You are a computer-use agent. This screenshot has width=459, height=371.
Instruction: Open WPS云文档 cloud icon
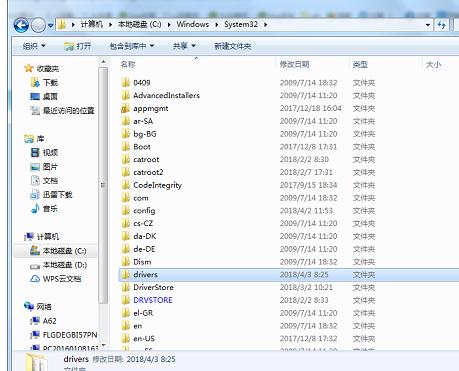35,279
